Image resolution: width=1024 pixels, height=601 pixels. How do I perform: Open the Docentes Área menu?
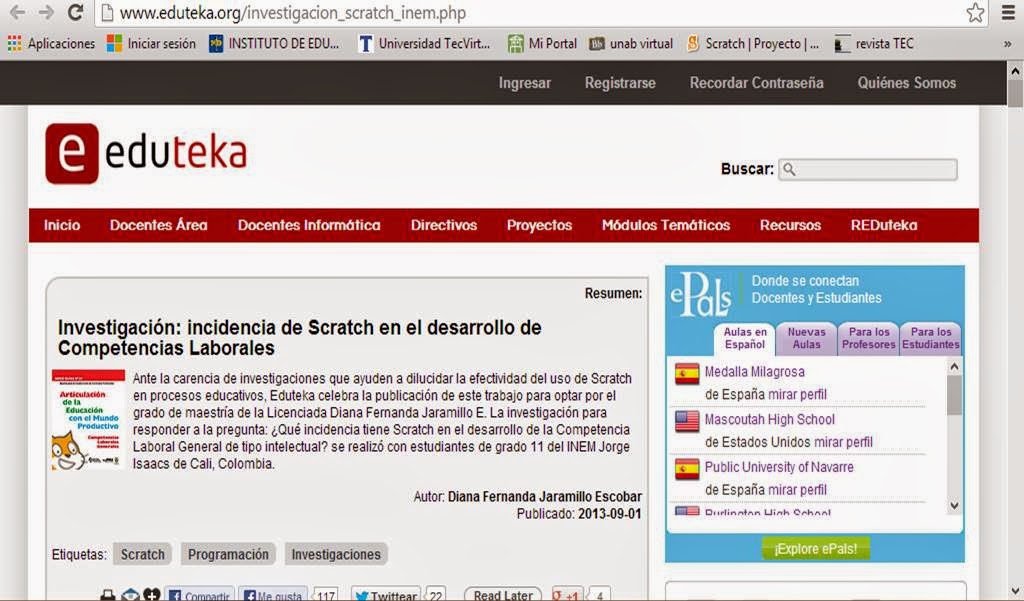(x=159, y=225)
